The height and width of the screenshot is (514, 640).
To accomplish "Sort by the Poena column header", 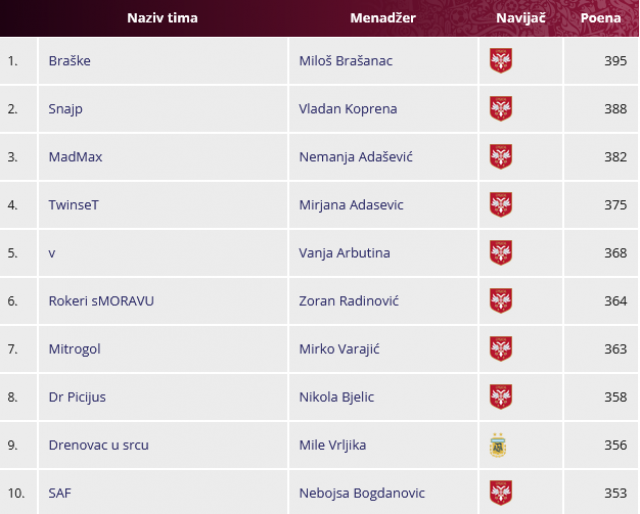I will (x=601, y=18).
